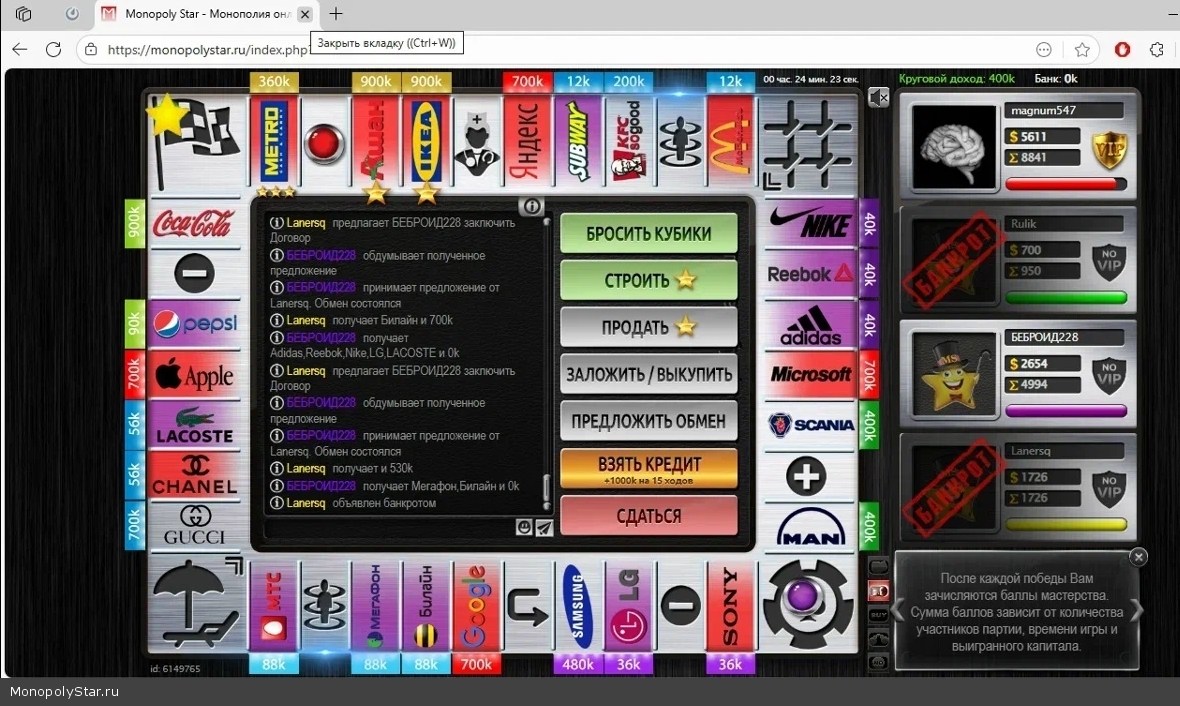
Task: Select the Chanel property cell
Action: 194,475
